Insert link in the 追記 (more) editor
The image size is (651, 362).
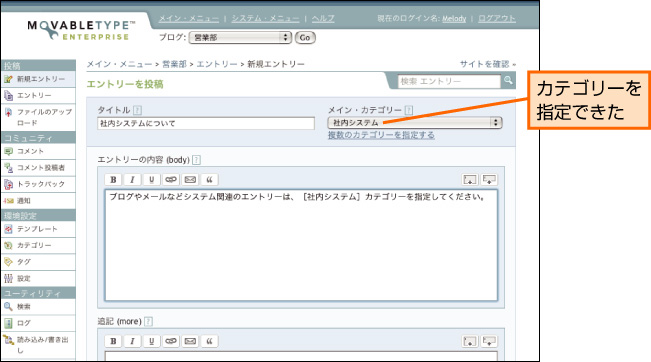[171, 341]
